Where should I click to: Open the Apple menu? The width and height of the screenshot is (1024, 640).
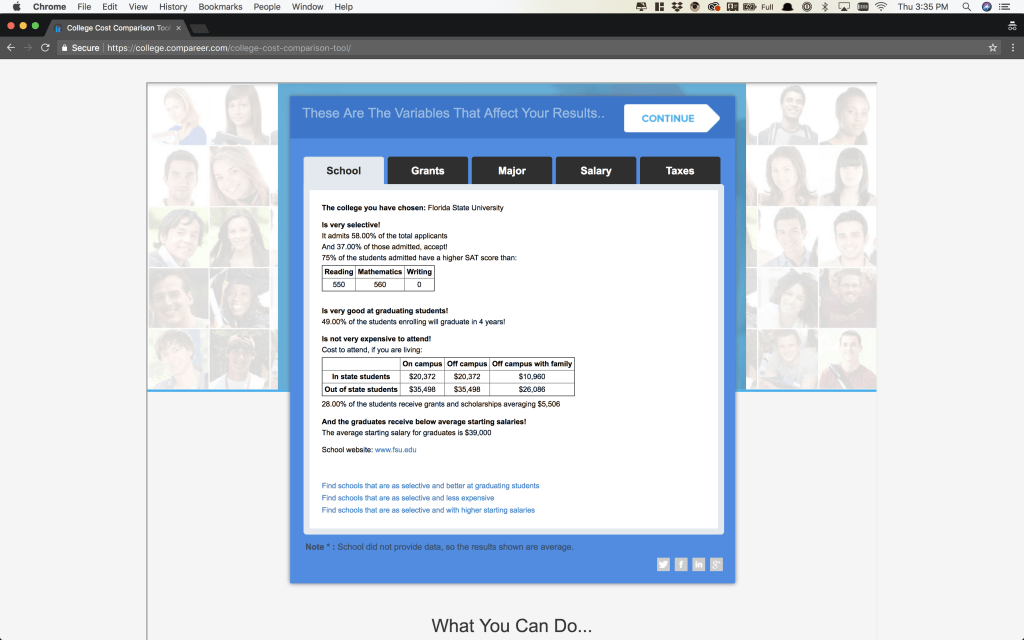(16, 7)
